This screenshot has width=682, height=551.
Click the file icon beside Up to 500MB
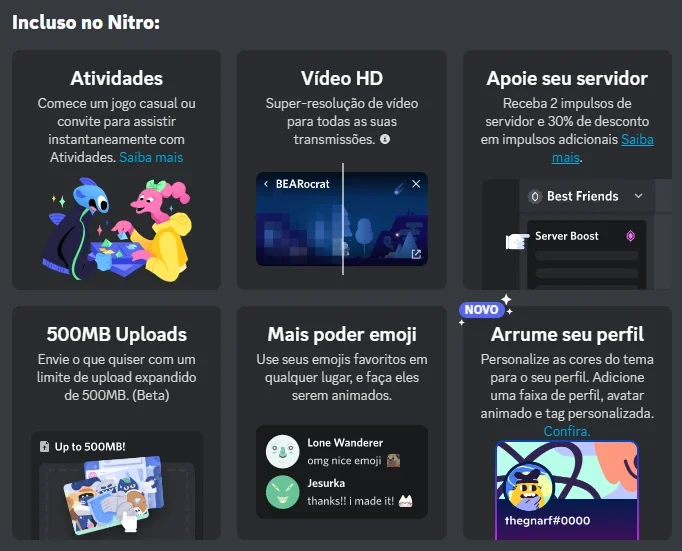click(x=44, y=447)
